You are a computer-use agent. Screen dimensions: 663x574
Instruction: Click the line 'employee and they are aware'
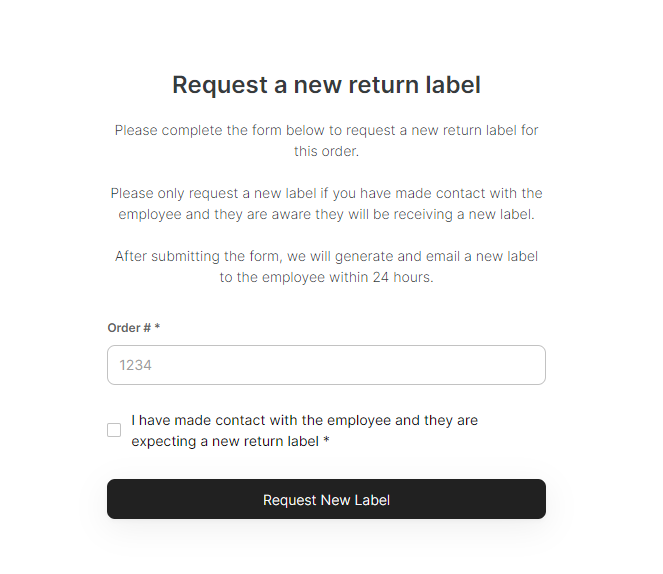click(326, 215)
